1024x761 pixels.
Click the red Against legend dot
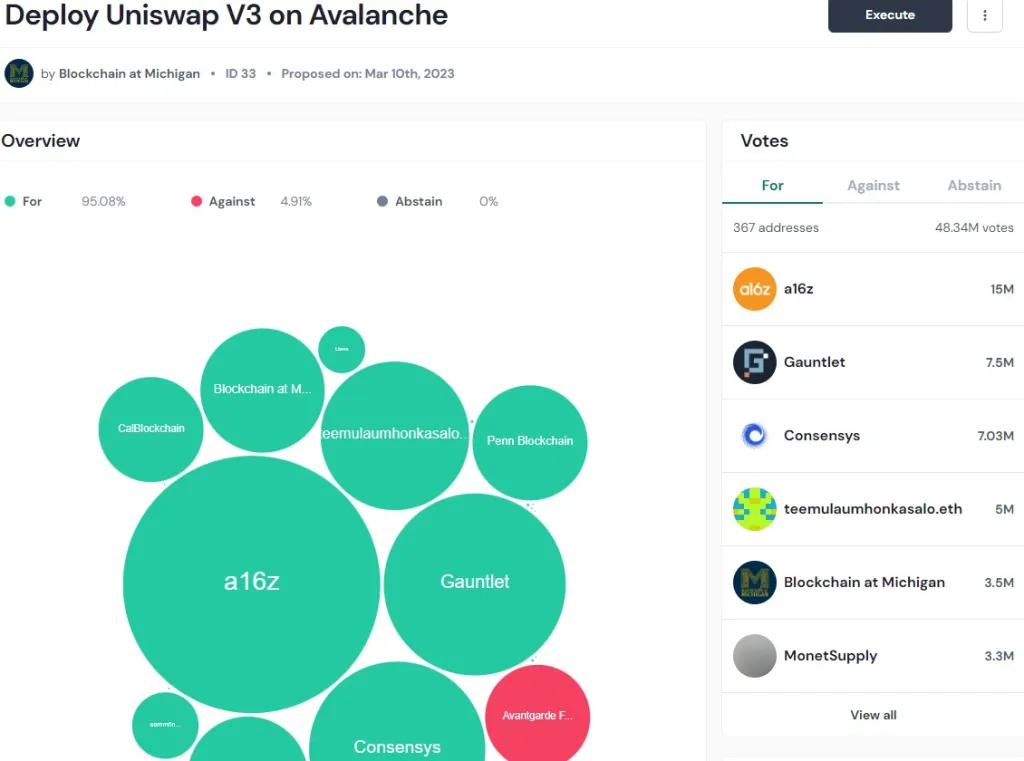196,201
